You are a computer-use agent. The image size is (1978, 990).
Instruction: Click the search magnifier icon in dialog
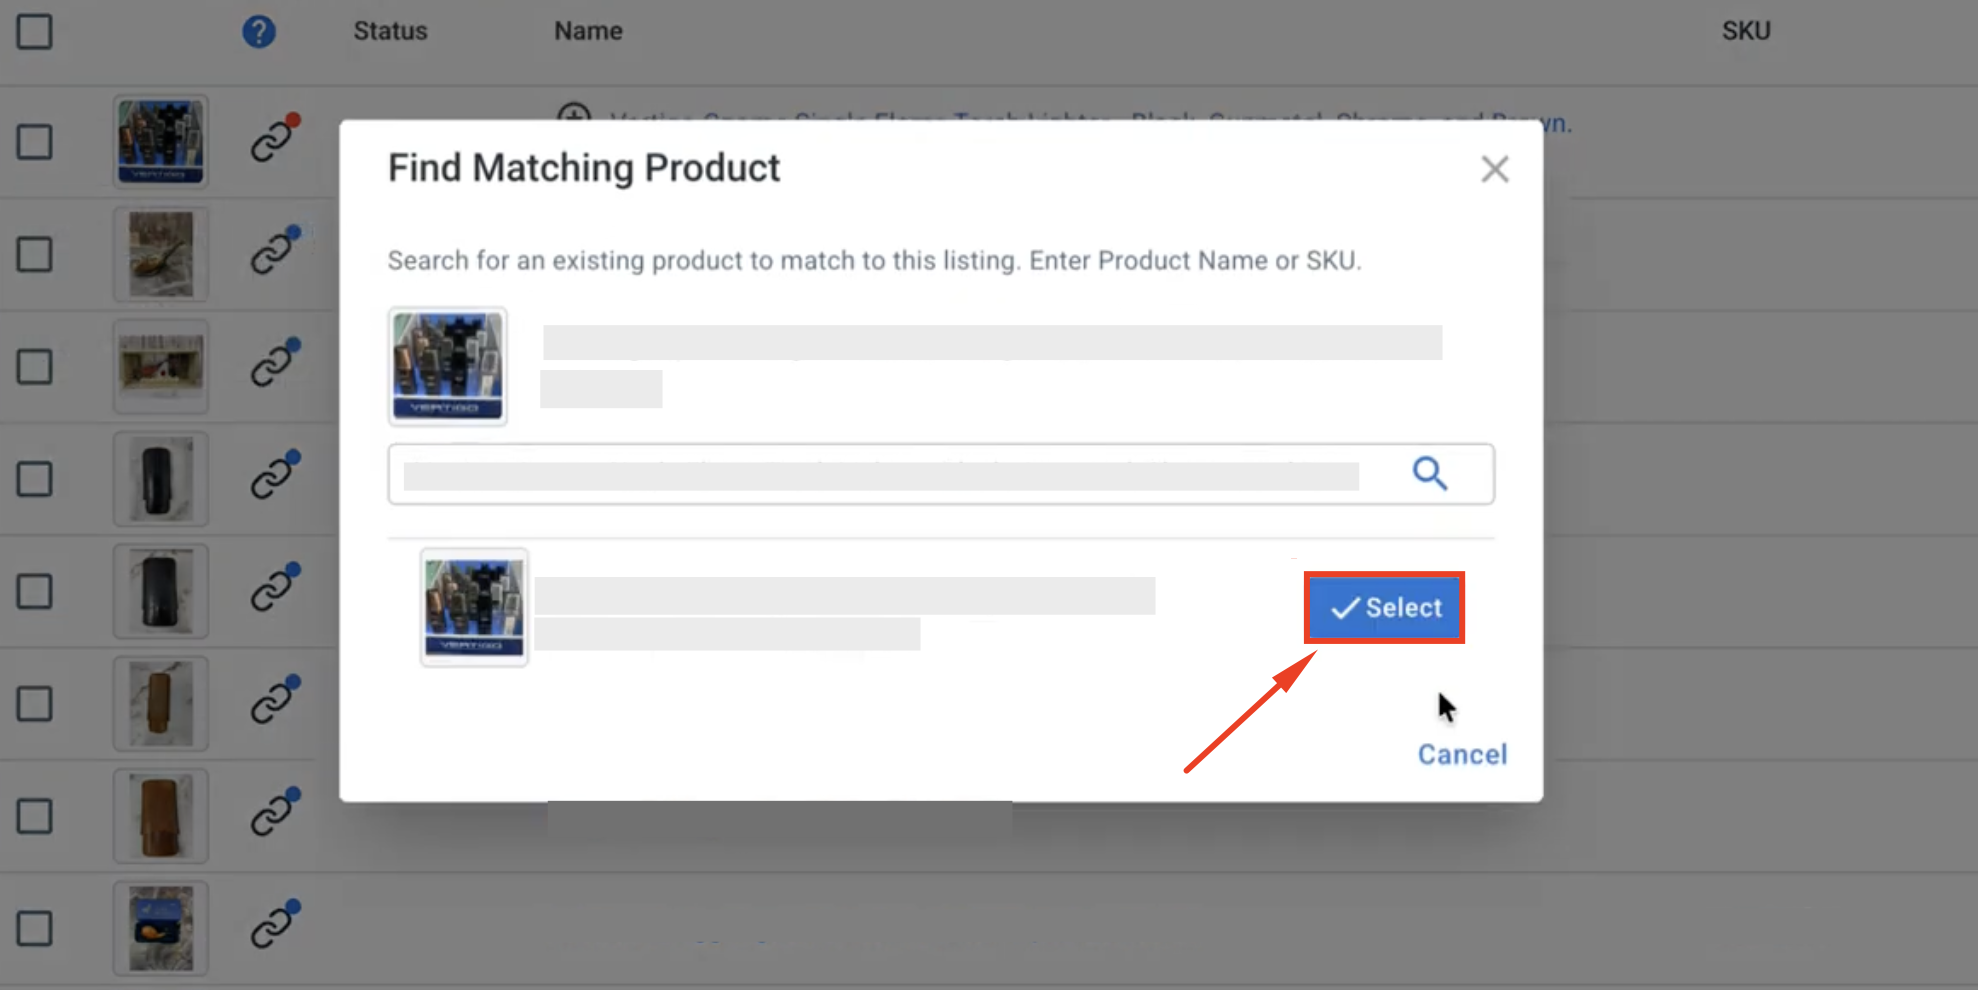click(x=1429, y=473)
